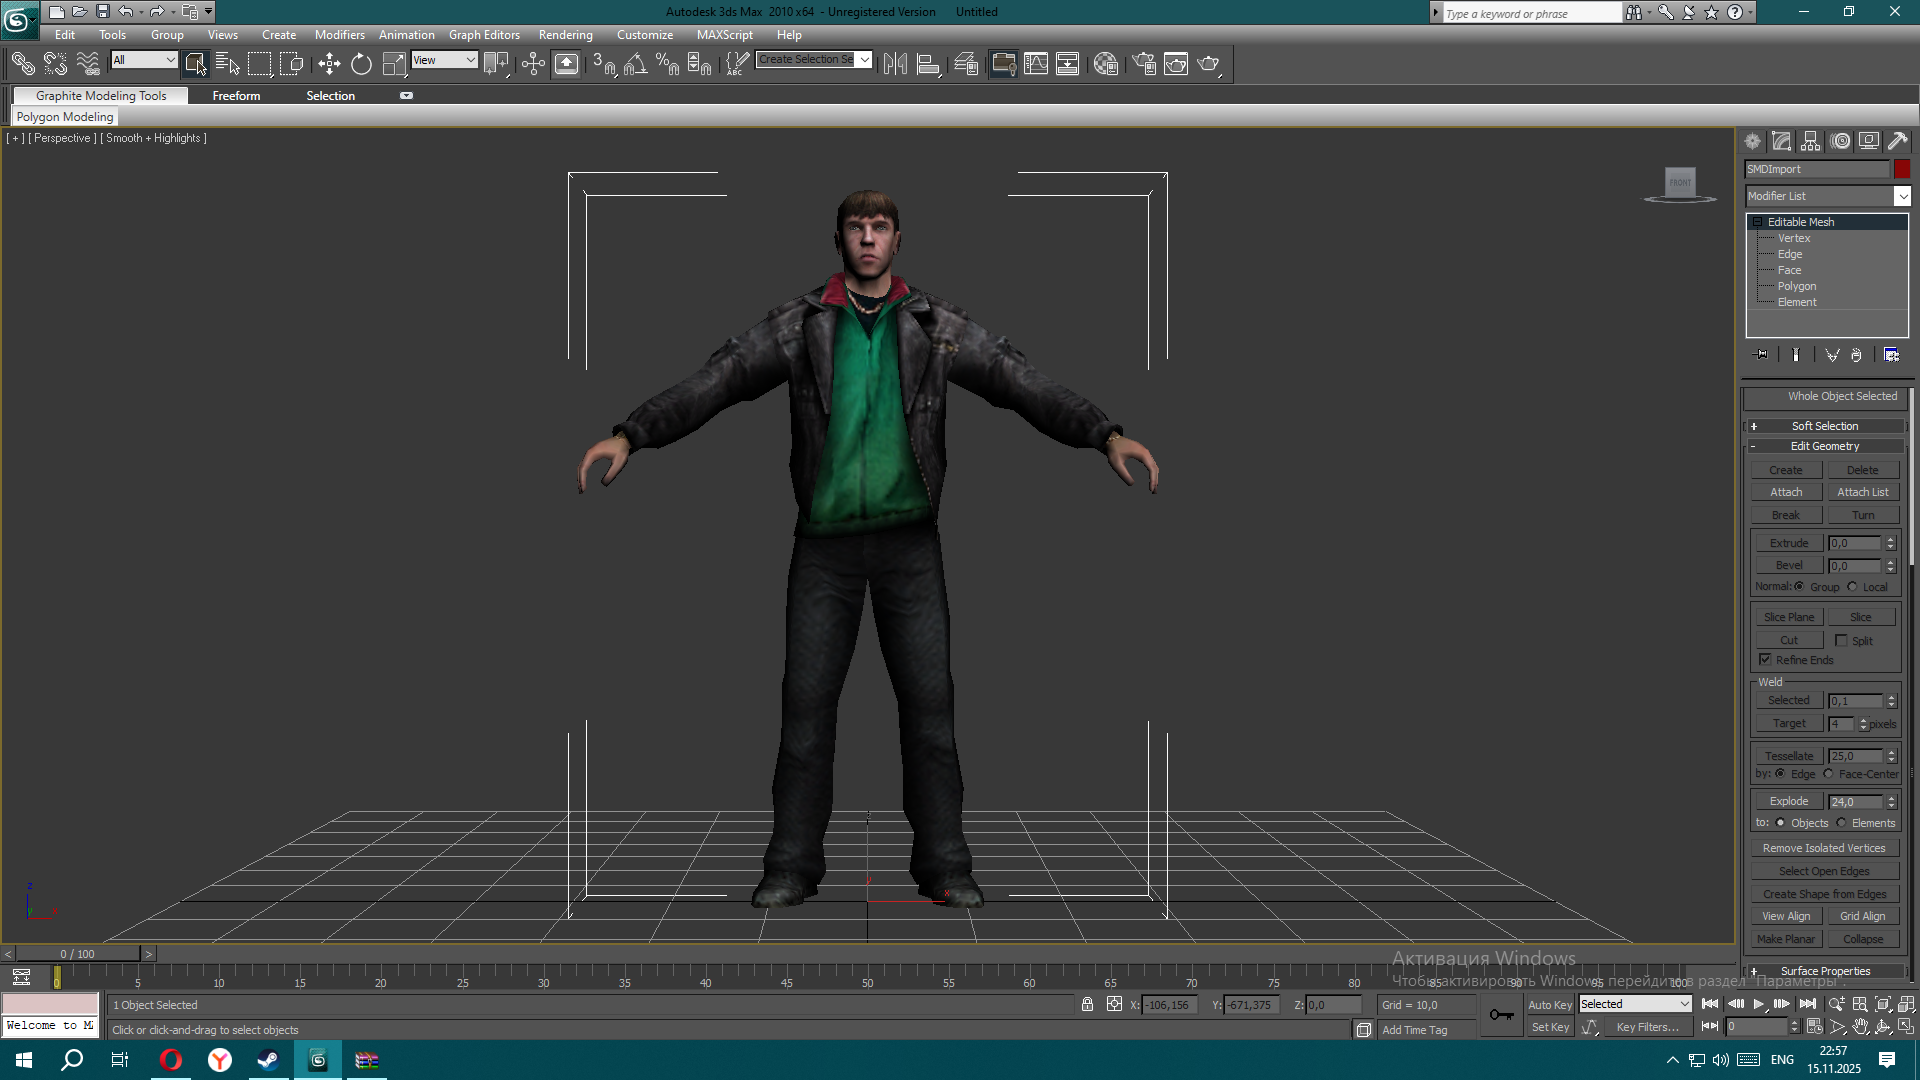Click the Quick Render teapot icon
Image resolution: width=1920 pixels, height=1080 pixels.
point(1208,64)
